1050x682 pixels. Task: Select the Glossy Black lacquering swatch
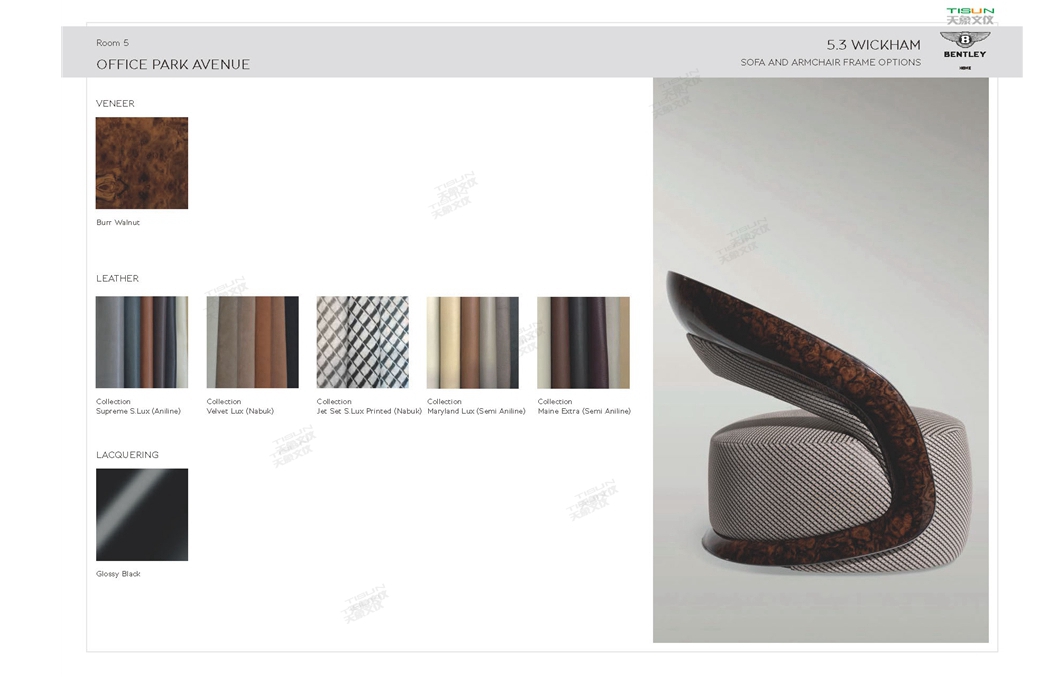(142, 514)
